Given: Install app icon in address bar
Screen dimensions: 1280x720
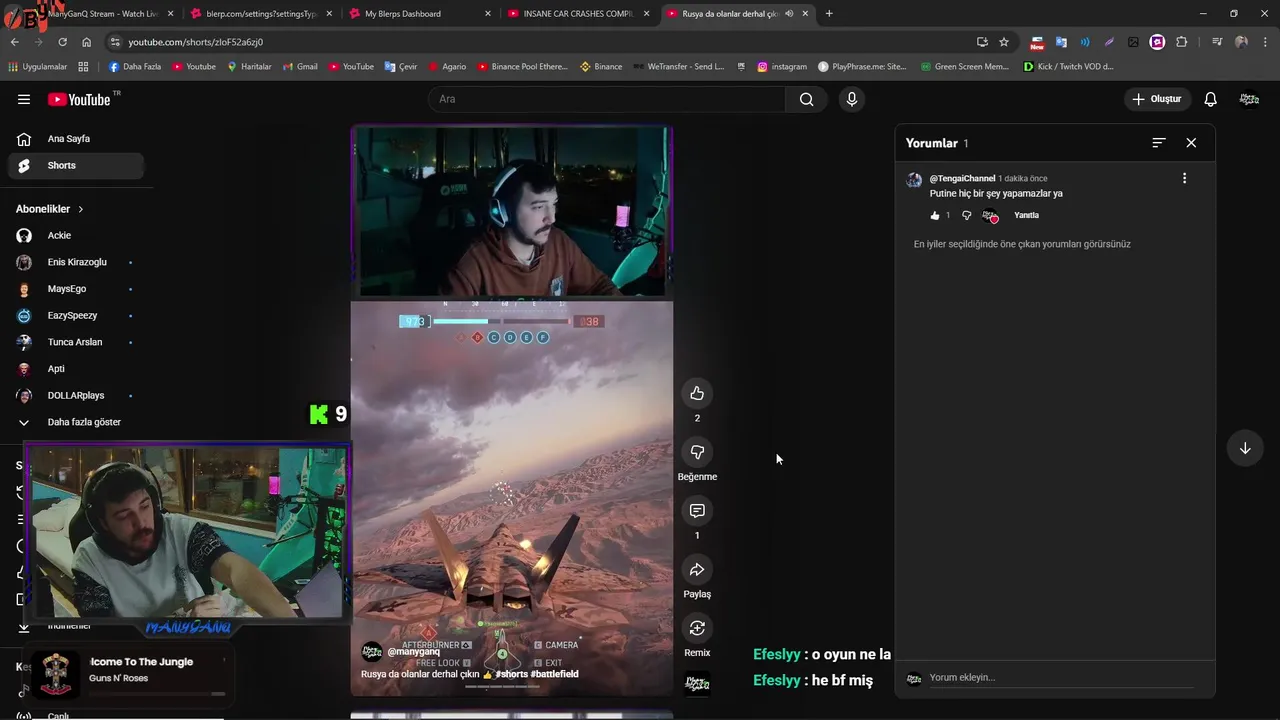Looking at the screenshot, I should point(982,42).
